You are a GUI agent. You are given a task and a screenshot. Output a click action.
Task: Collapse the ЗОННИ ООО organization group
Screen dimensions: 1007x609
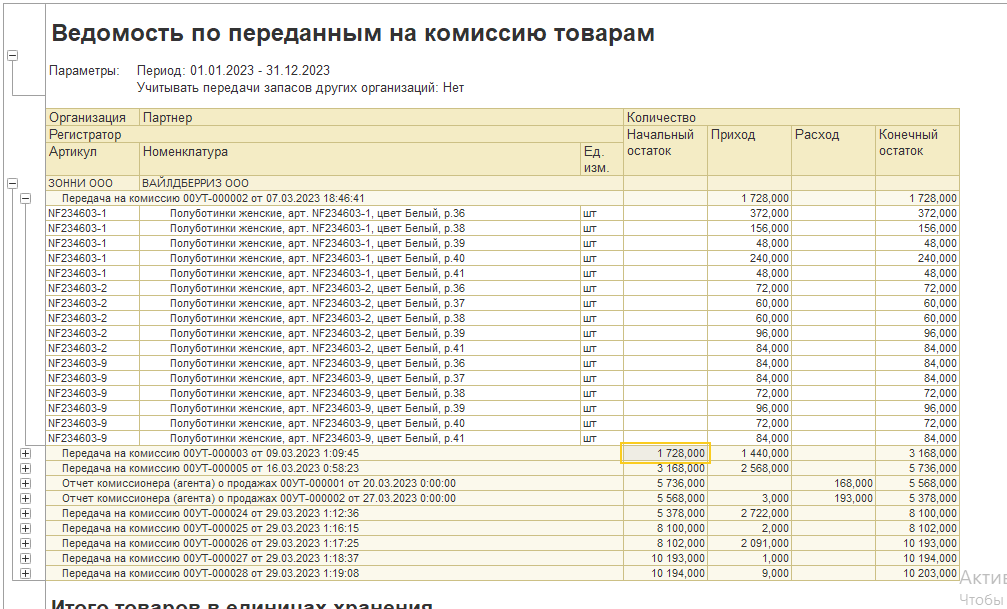(12, 183)
